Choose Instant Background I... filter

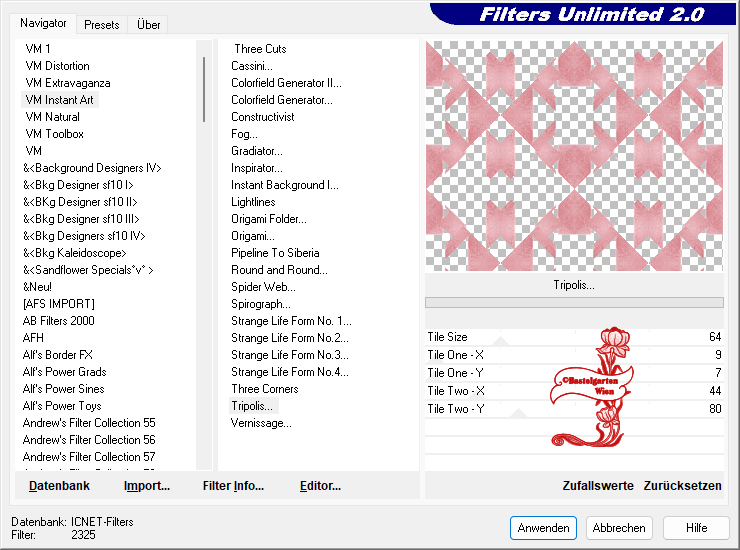pos(285,185)
